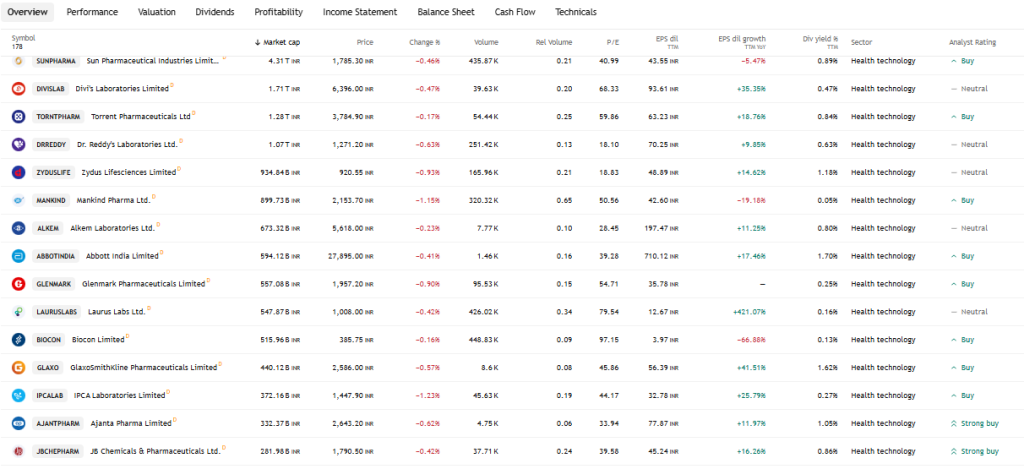This screenshot has height=469, width=1024.
Task: Sort by Market cap column header
Action: click(x=278, y=42)
